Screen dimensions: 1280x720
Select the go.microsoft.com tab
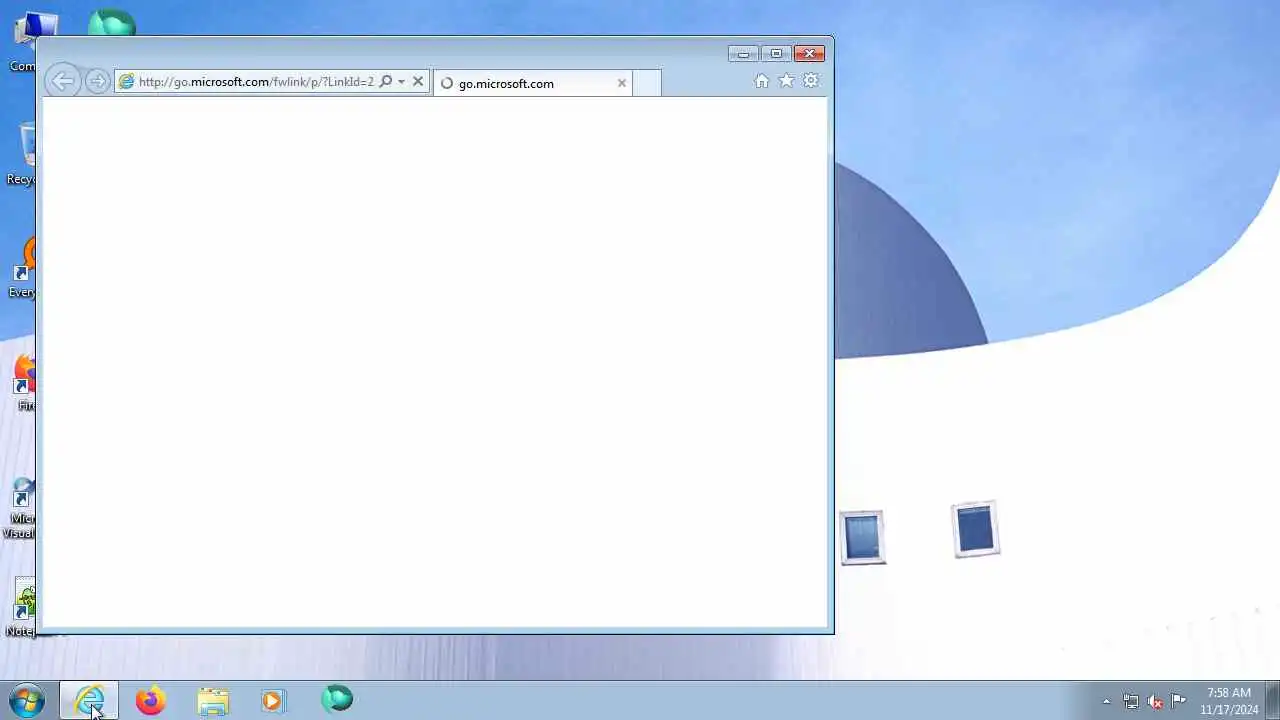click(533, 83)
